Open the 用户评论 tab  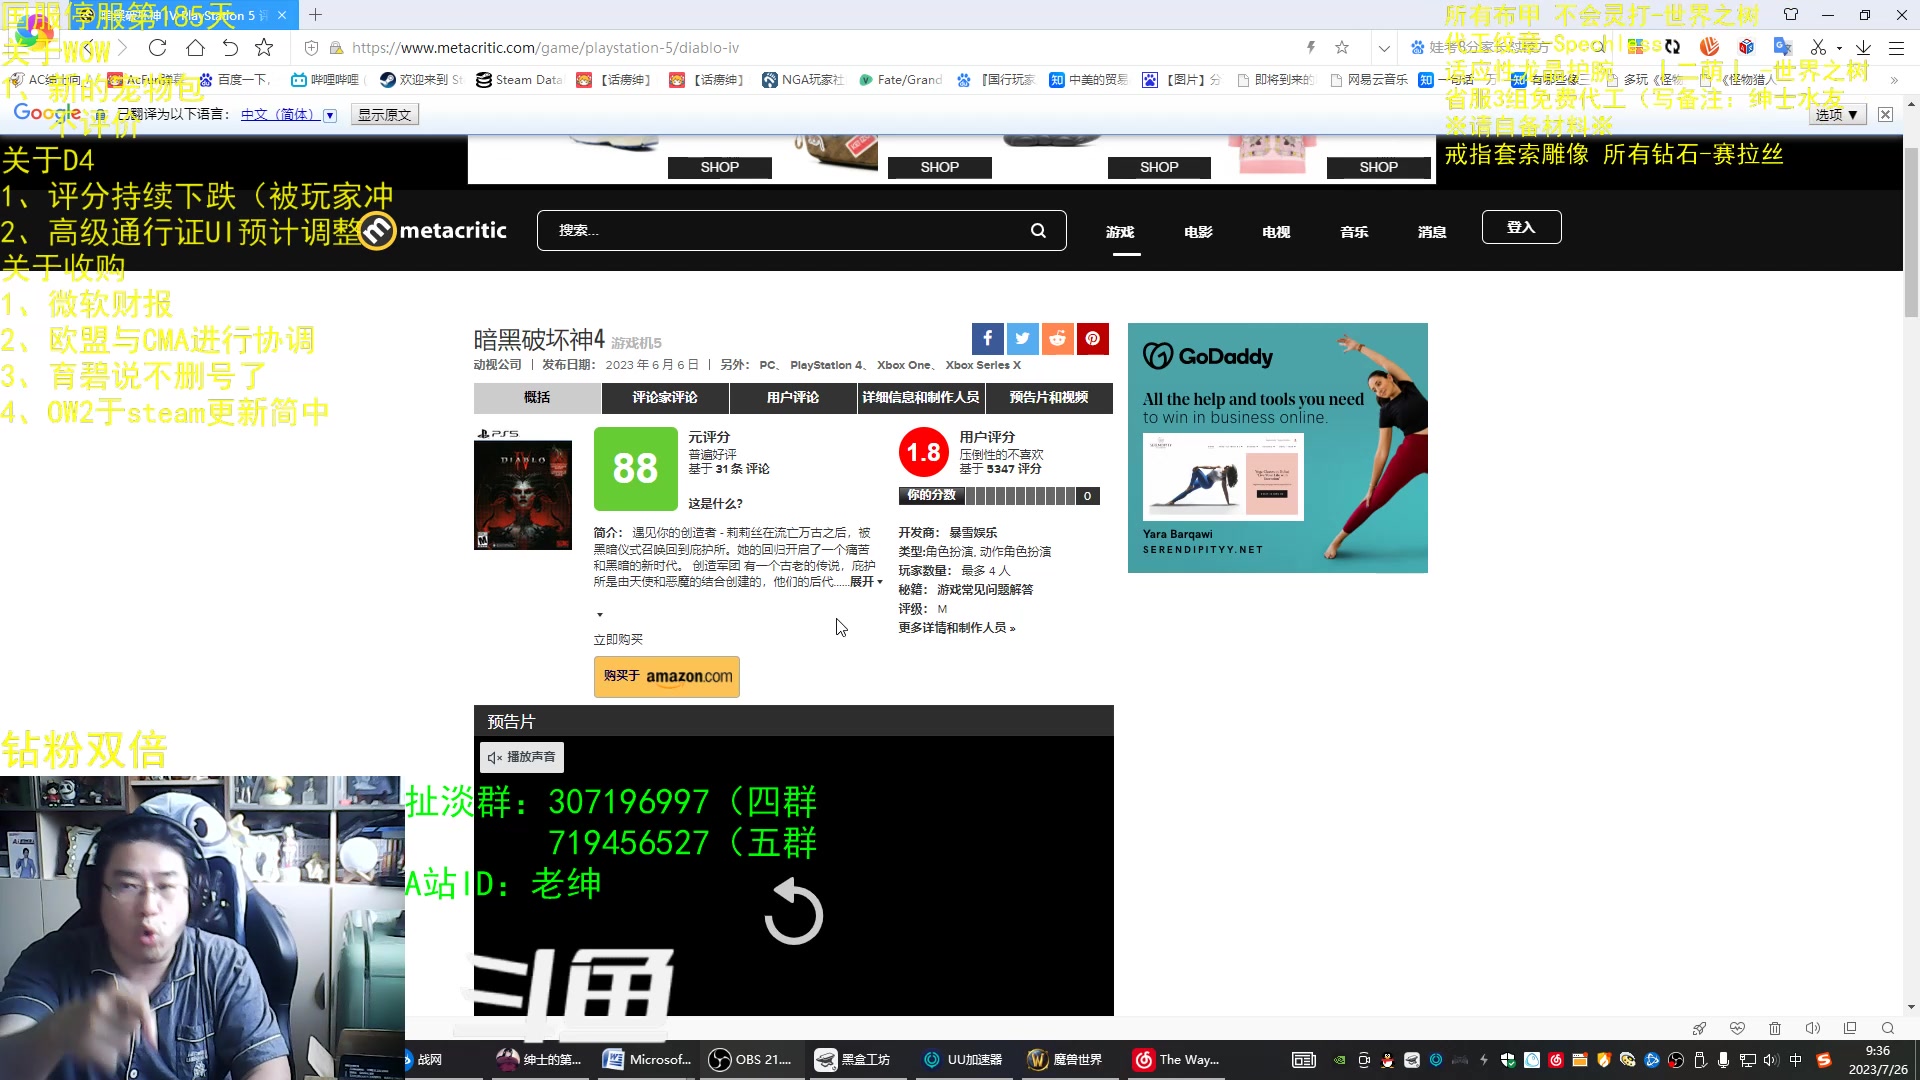coord(793,398)
